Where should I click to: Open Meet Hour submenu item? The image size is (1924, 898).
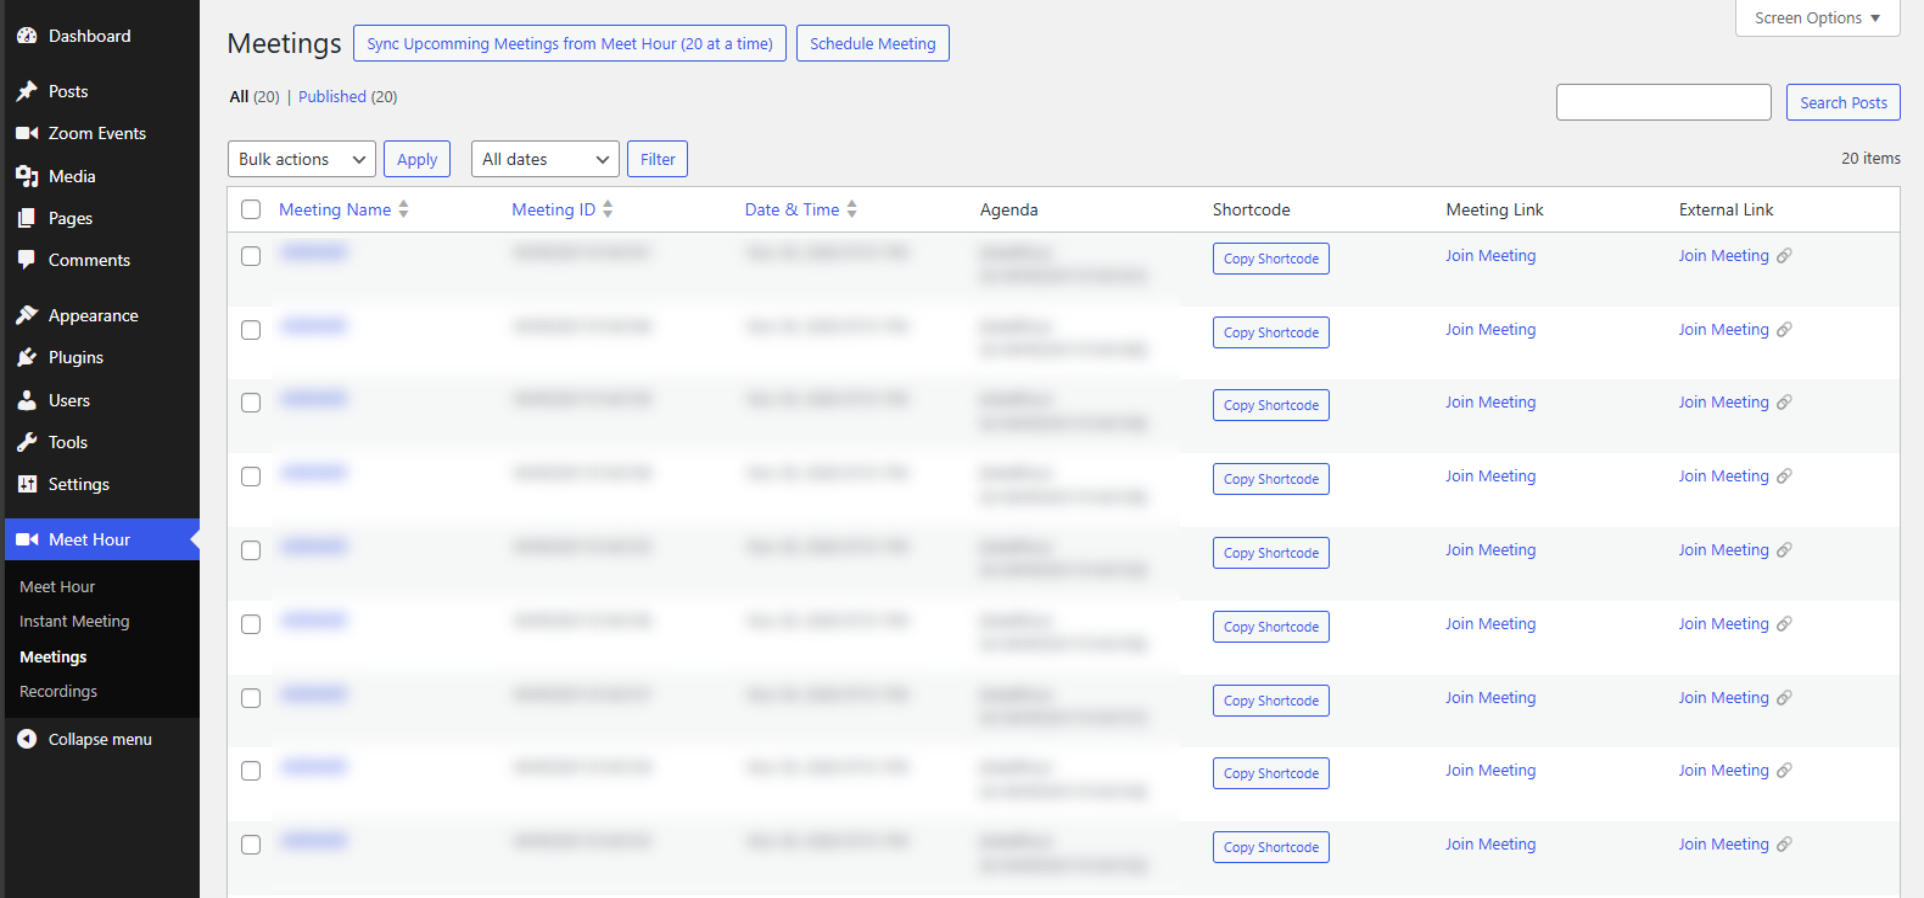click(58, 587)
